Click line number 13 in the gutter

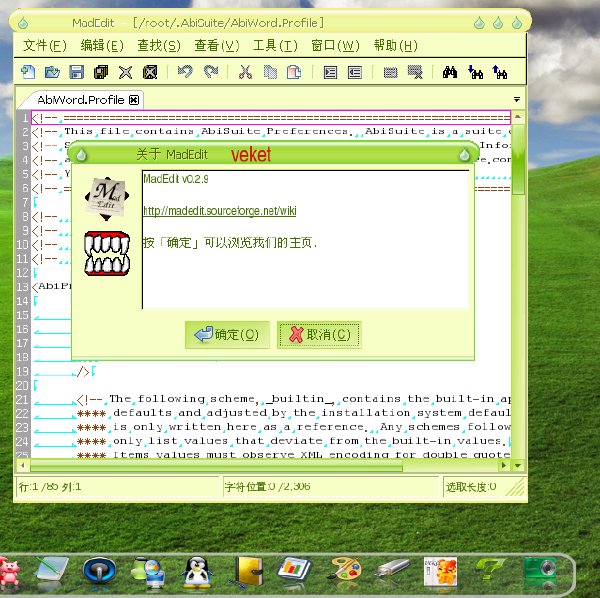pyautogui.click(x=22, y=287)
